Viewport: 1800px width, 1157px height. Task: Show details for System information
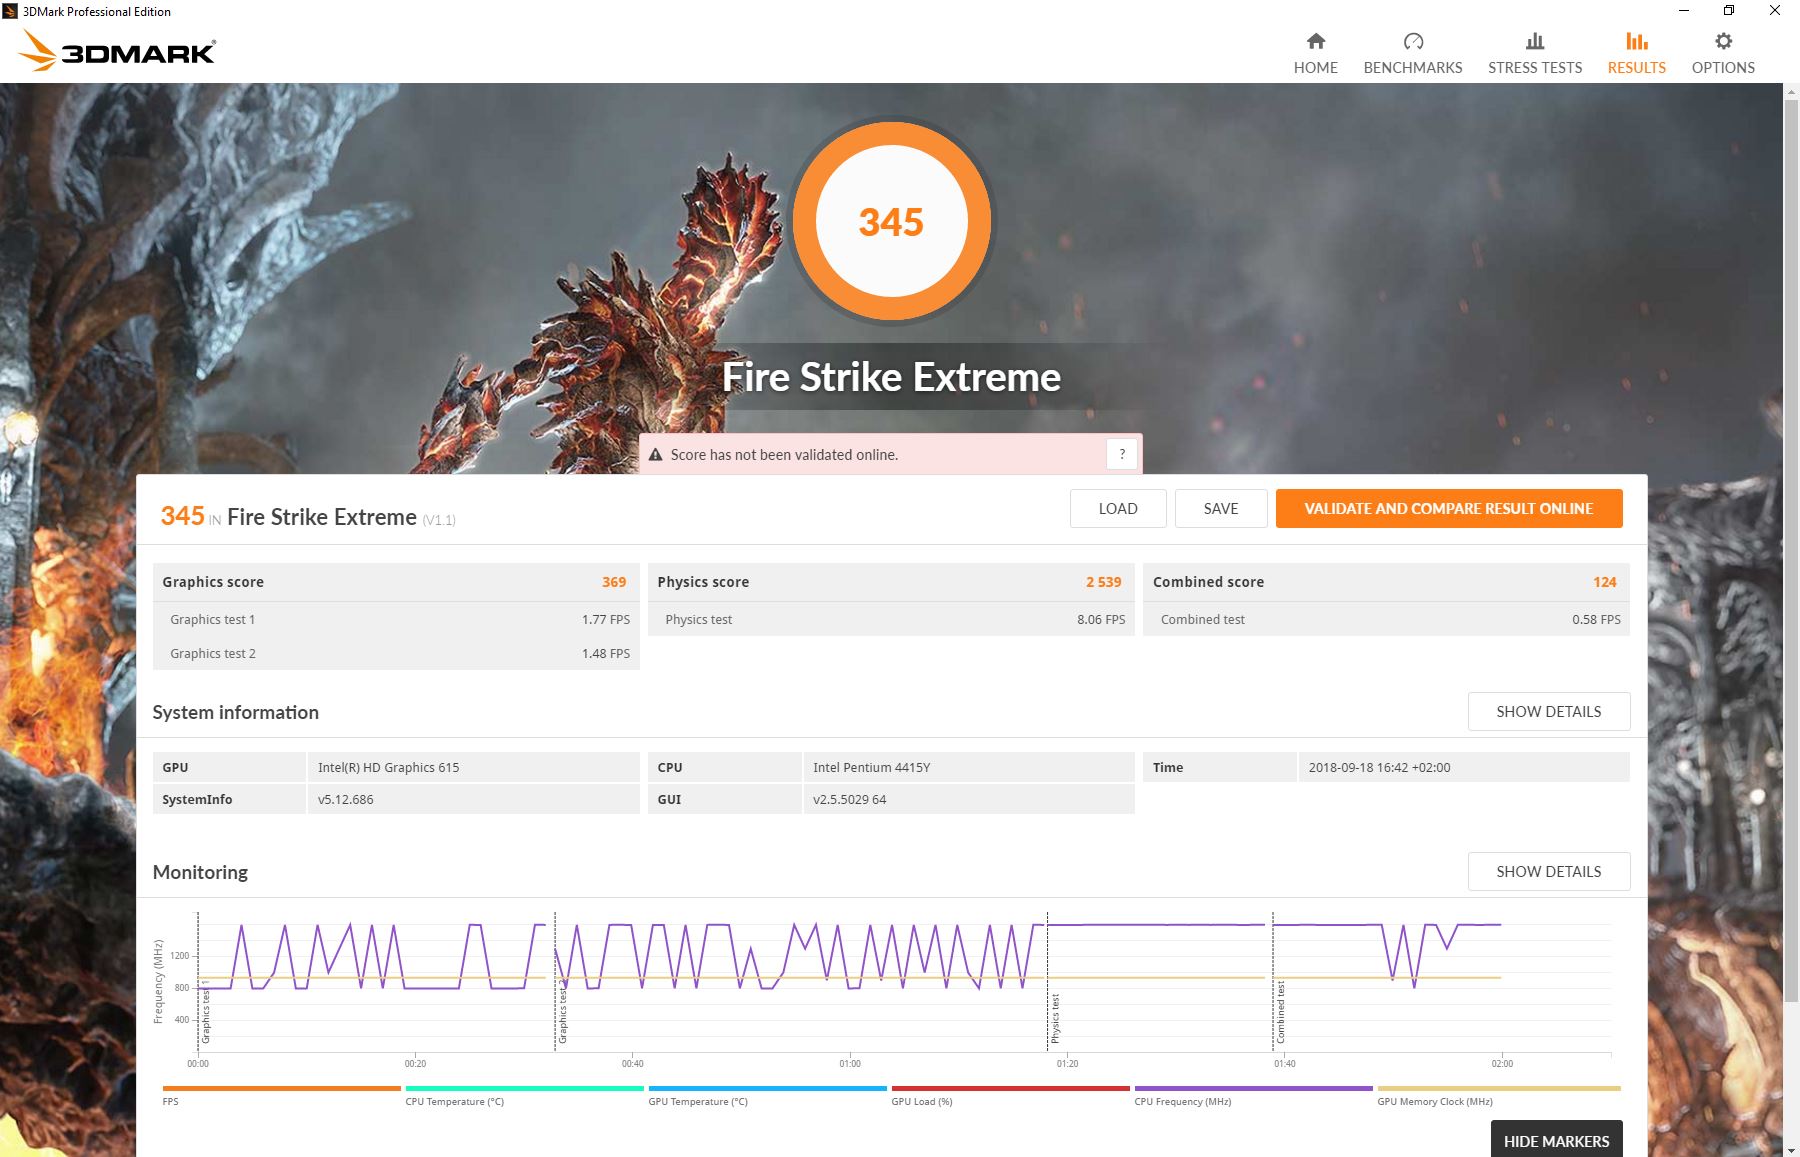(1549, 711)
